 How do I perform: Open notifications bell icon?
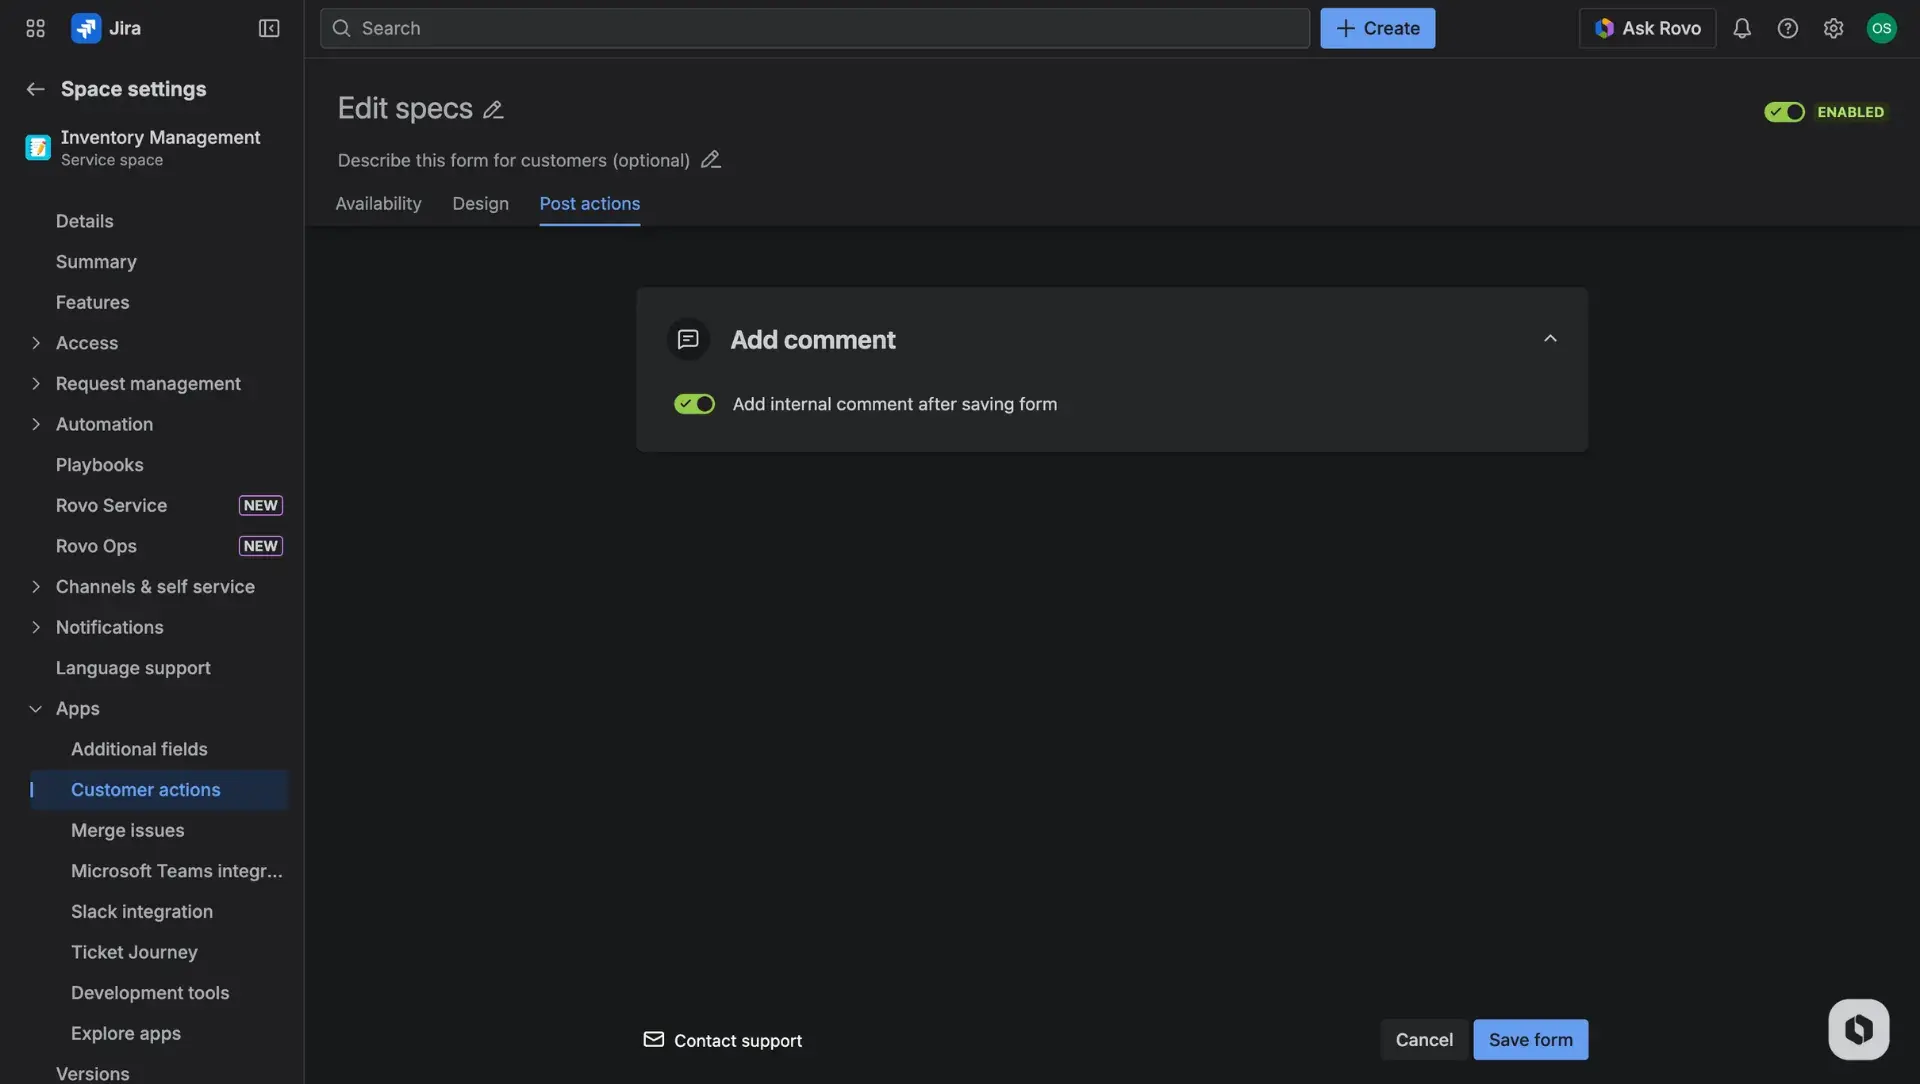point(1742,28)
